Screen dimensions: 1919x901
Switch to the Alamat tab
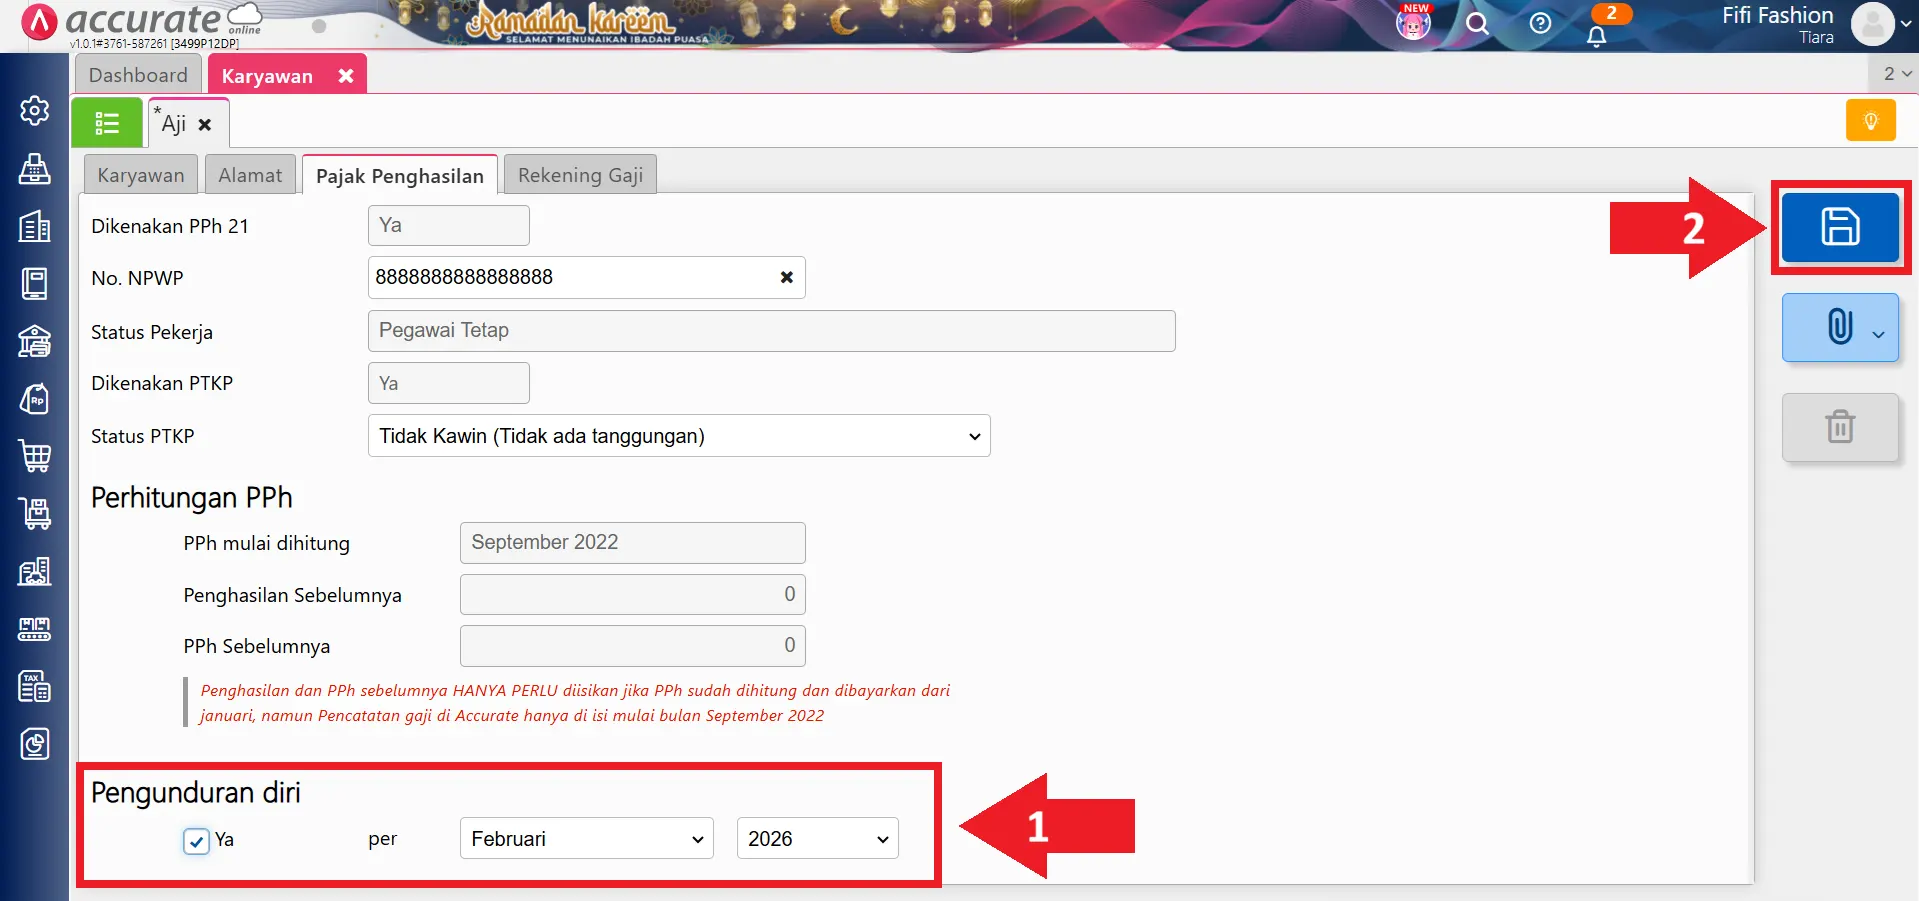coord(250,175)
